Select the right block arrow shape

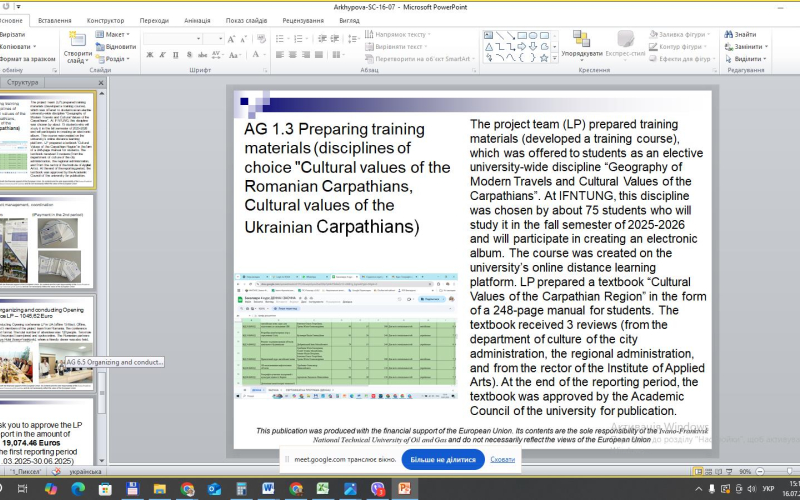click(x=522, y=46)
